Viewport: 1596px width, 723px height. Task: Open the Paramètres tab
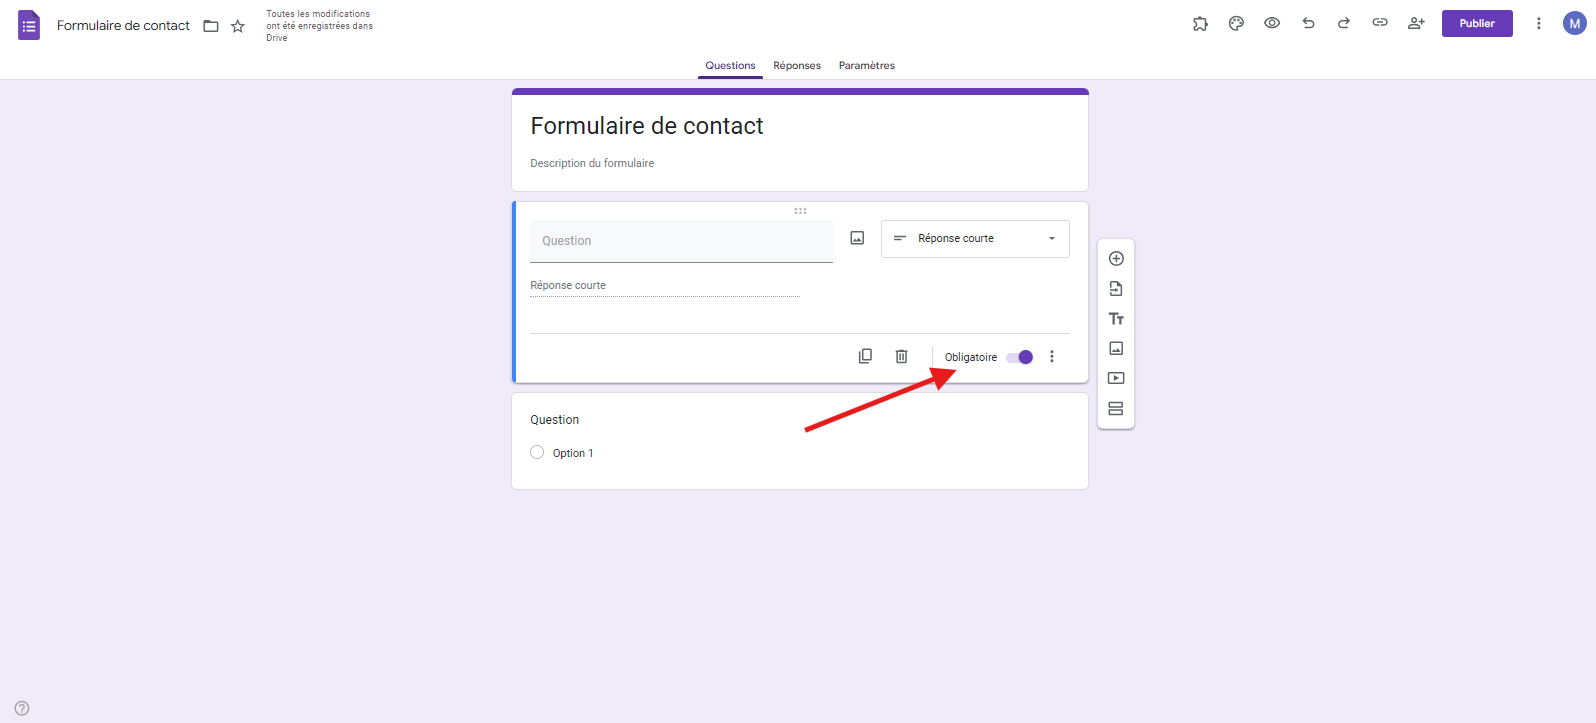pyautogui.click(x=867, y=66)
